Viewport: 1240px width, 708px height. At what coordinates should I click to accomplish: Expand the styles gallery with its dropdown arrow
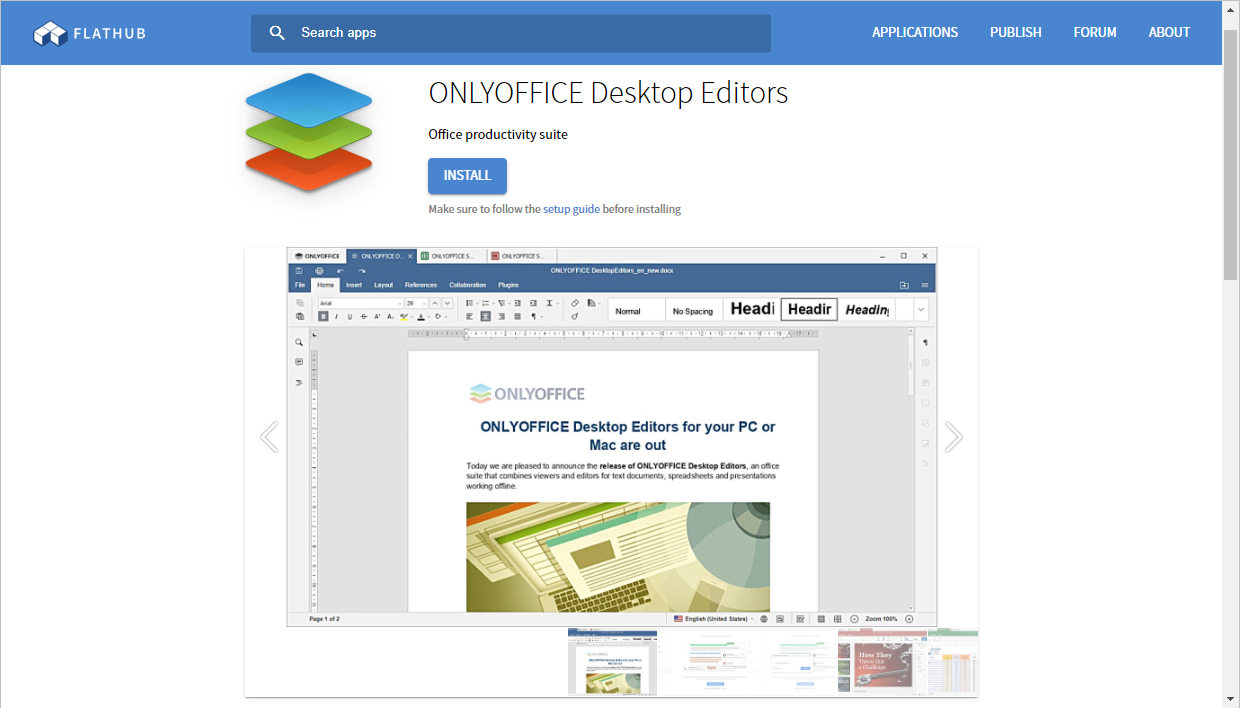pyautogui.click(x=919, y=309)
